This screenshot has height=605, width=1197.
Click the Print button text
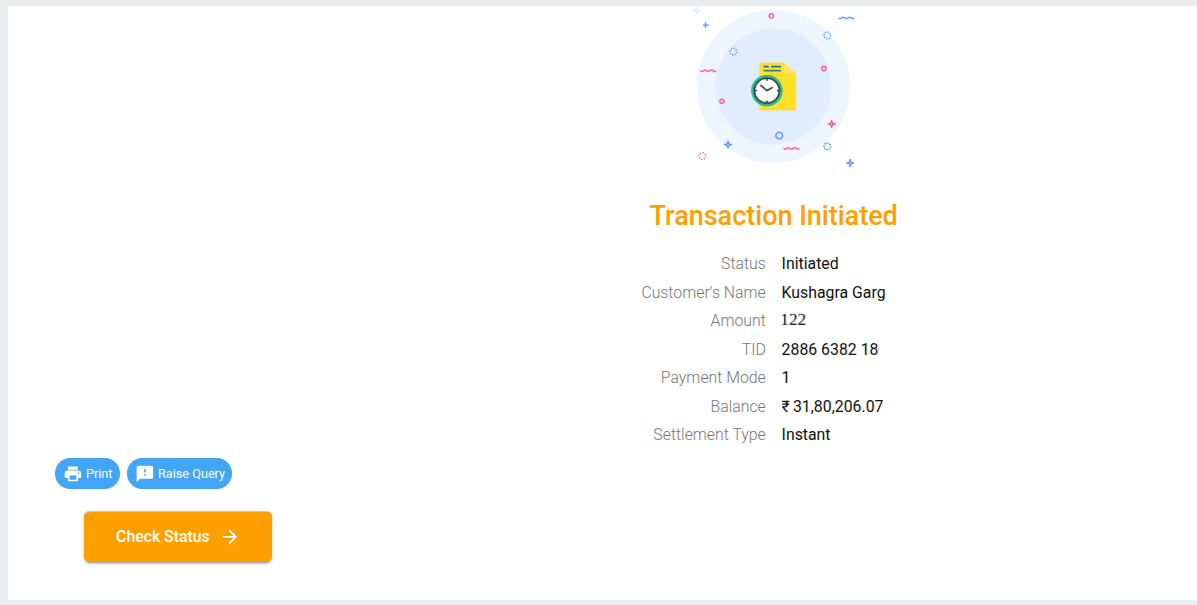[99, 474]
